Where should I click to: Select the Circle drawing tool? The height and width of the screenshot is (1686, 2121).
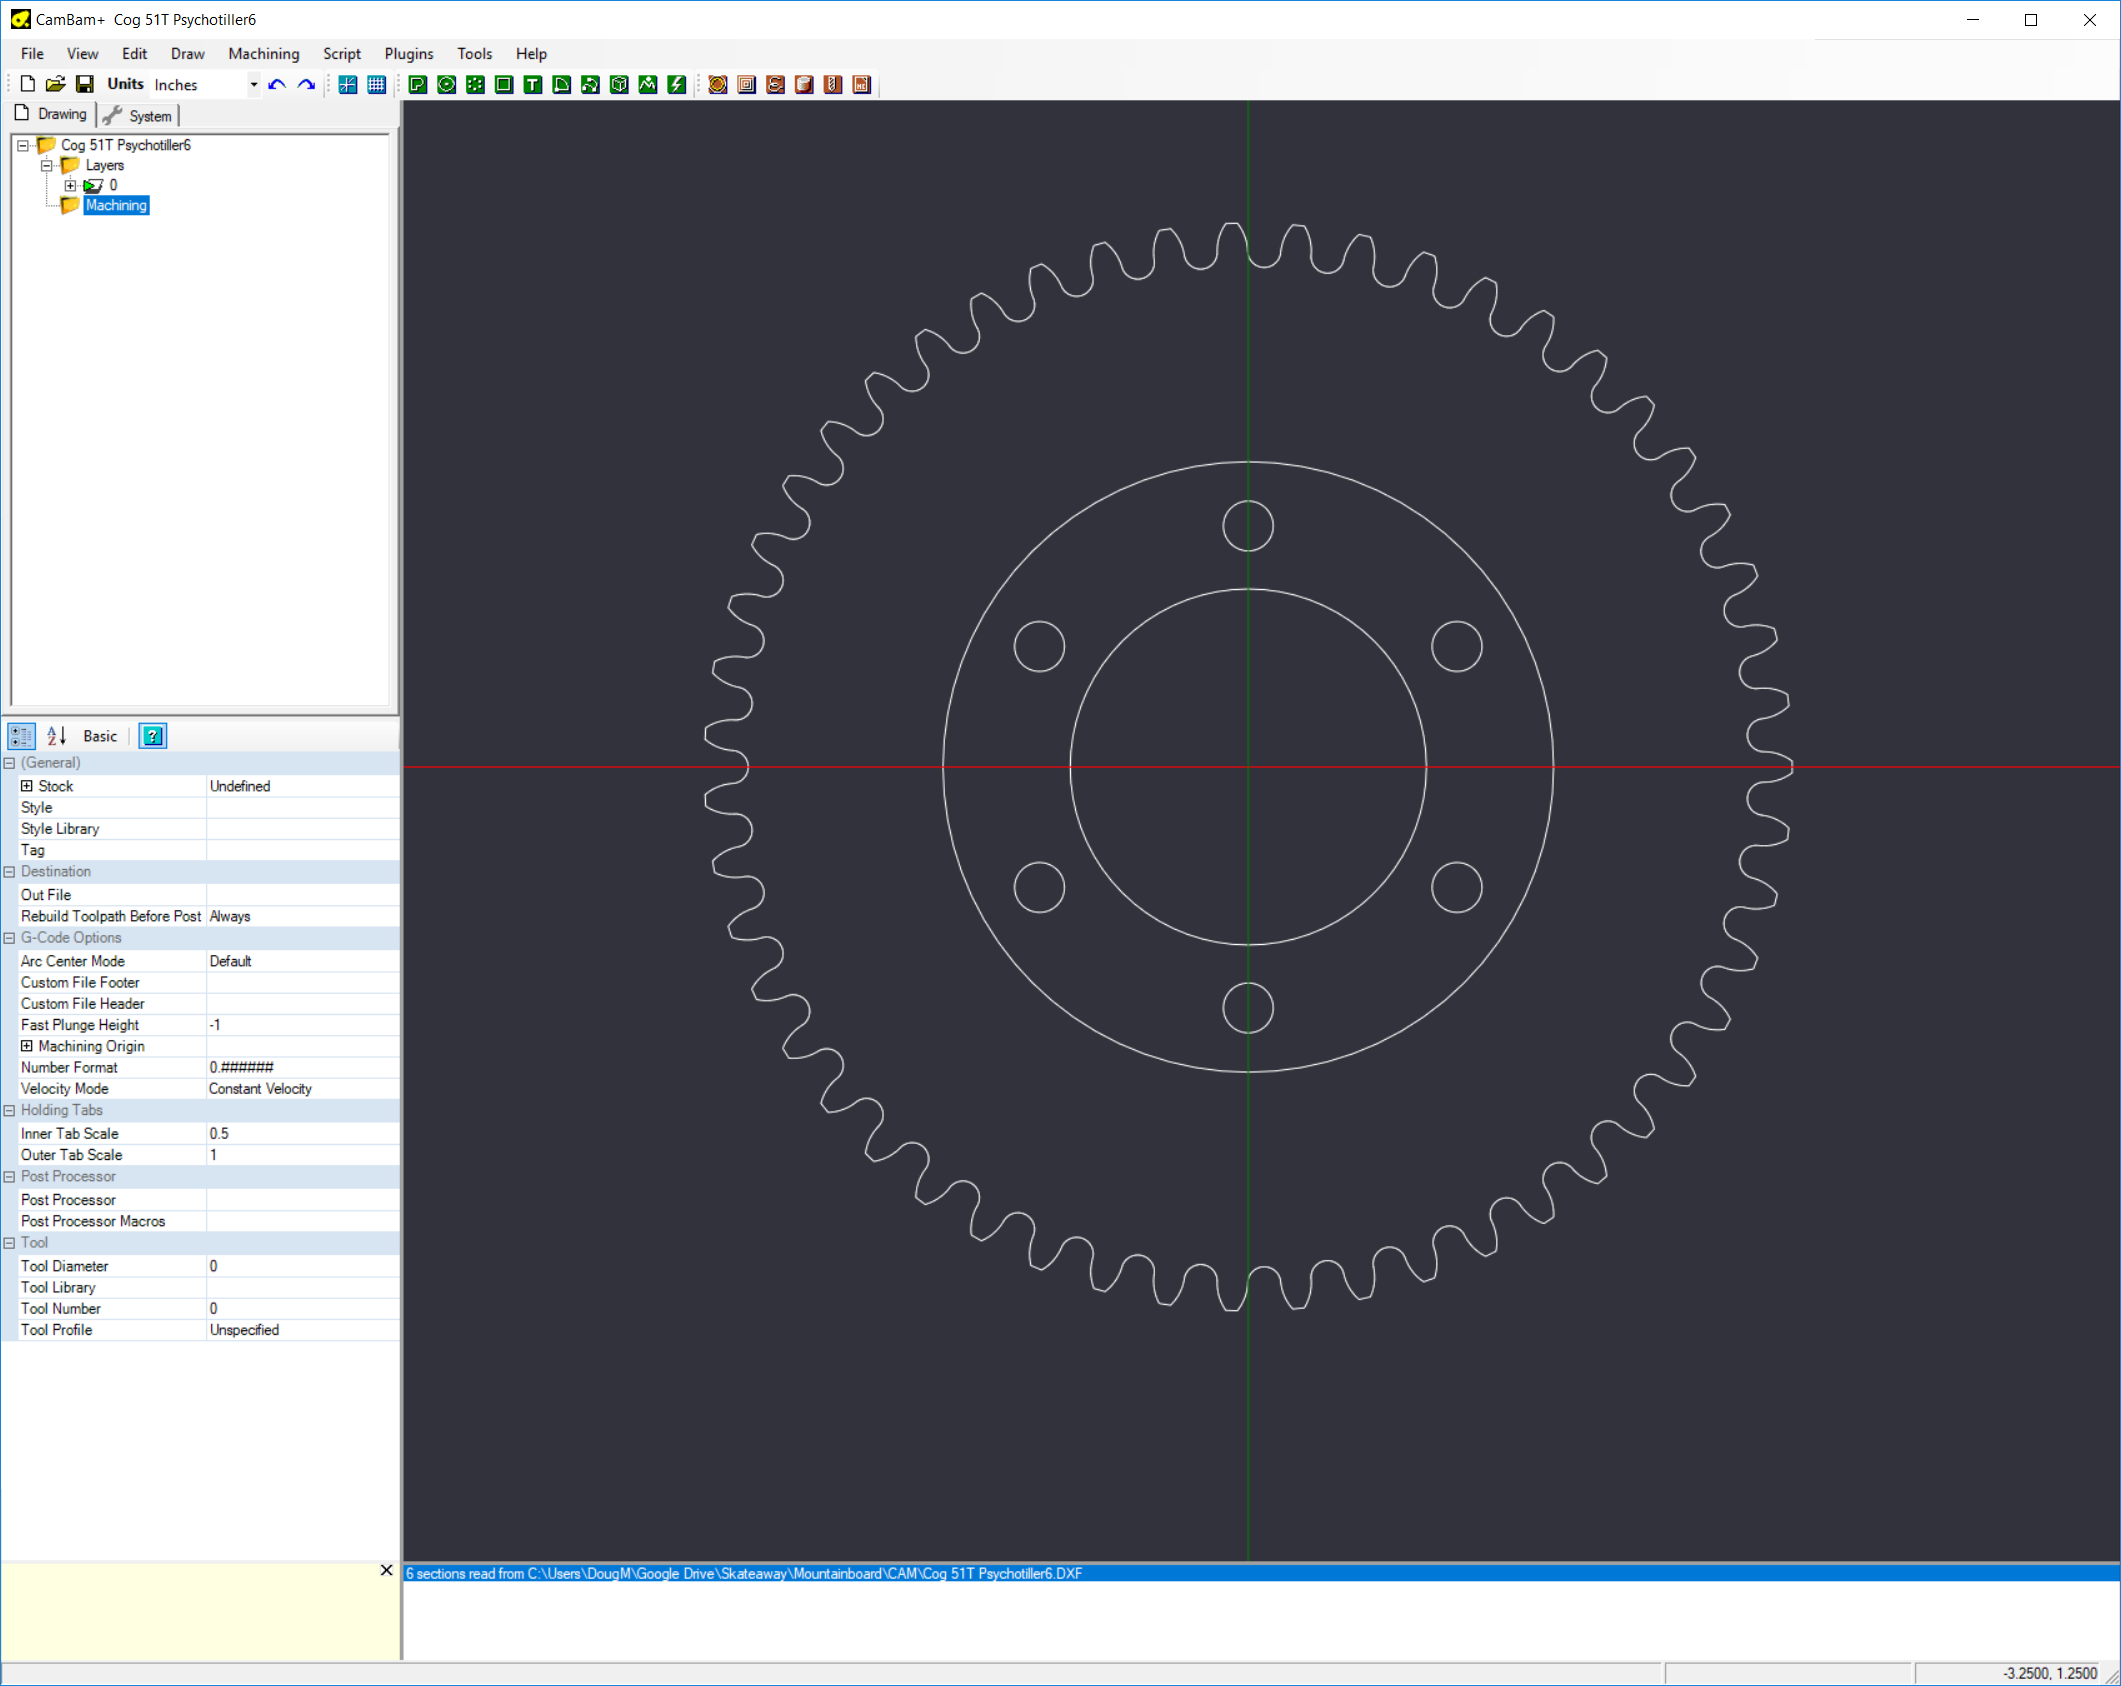pos(447,85)
